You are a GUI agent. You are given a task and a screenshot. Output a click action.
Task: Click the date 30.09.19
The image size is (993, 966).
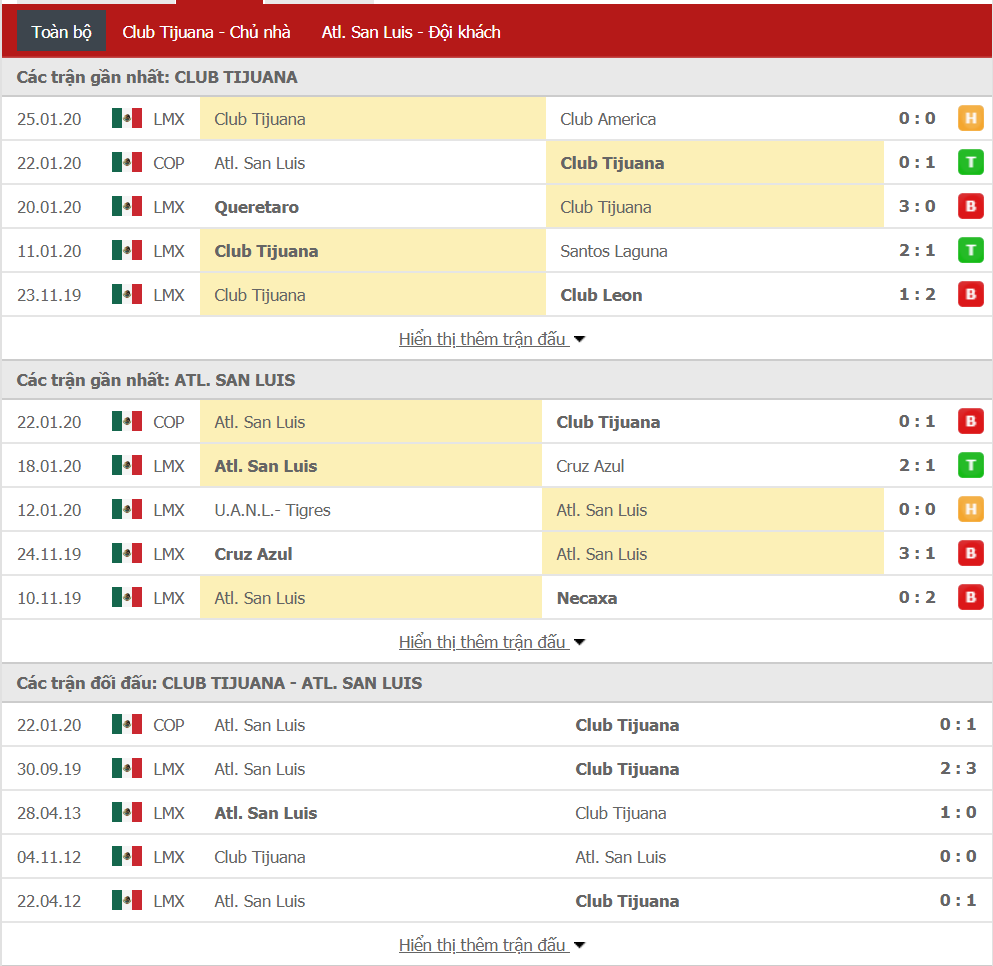pos(49,769)
